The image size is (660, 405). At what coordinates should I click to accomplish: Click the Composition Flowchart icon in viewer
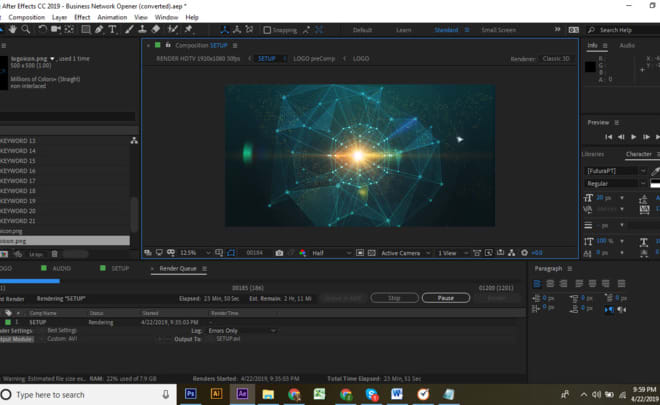pyautogui.click(x=511, y=253)
